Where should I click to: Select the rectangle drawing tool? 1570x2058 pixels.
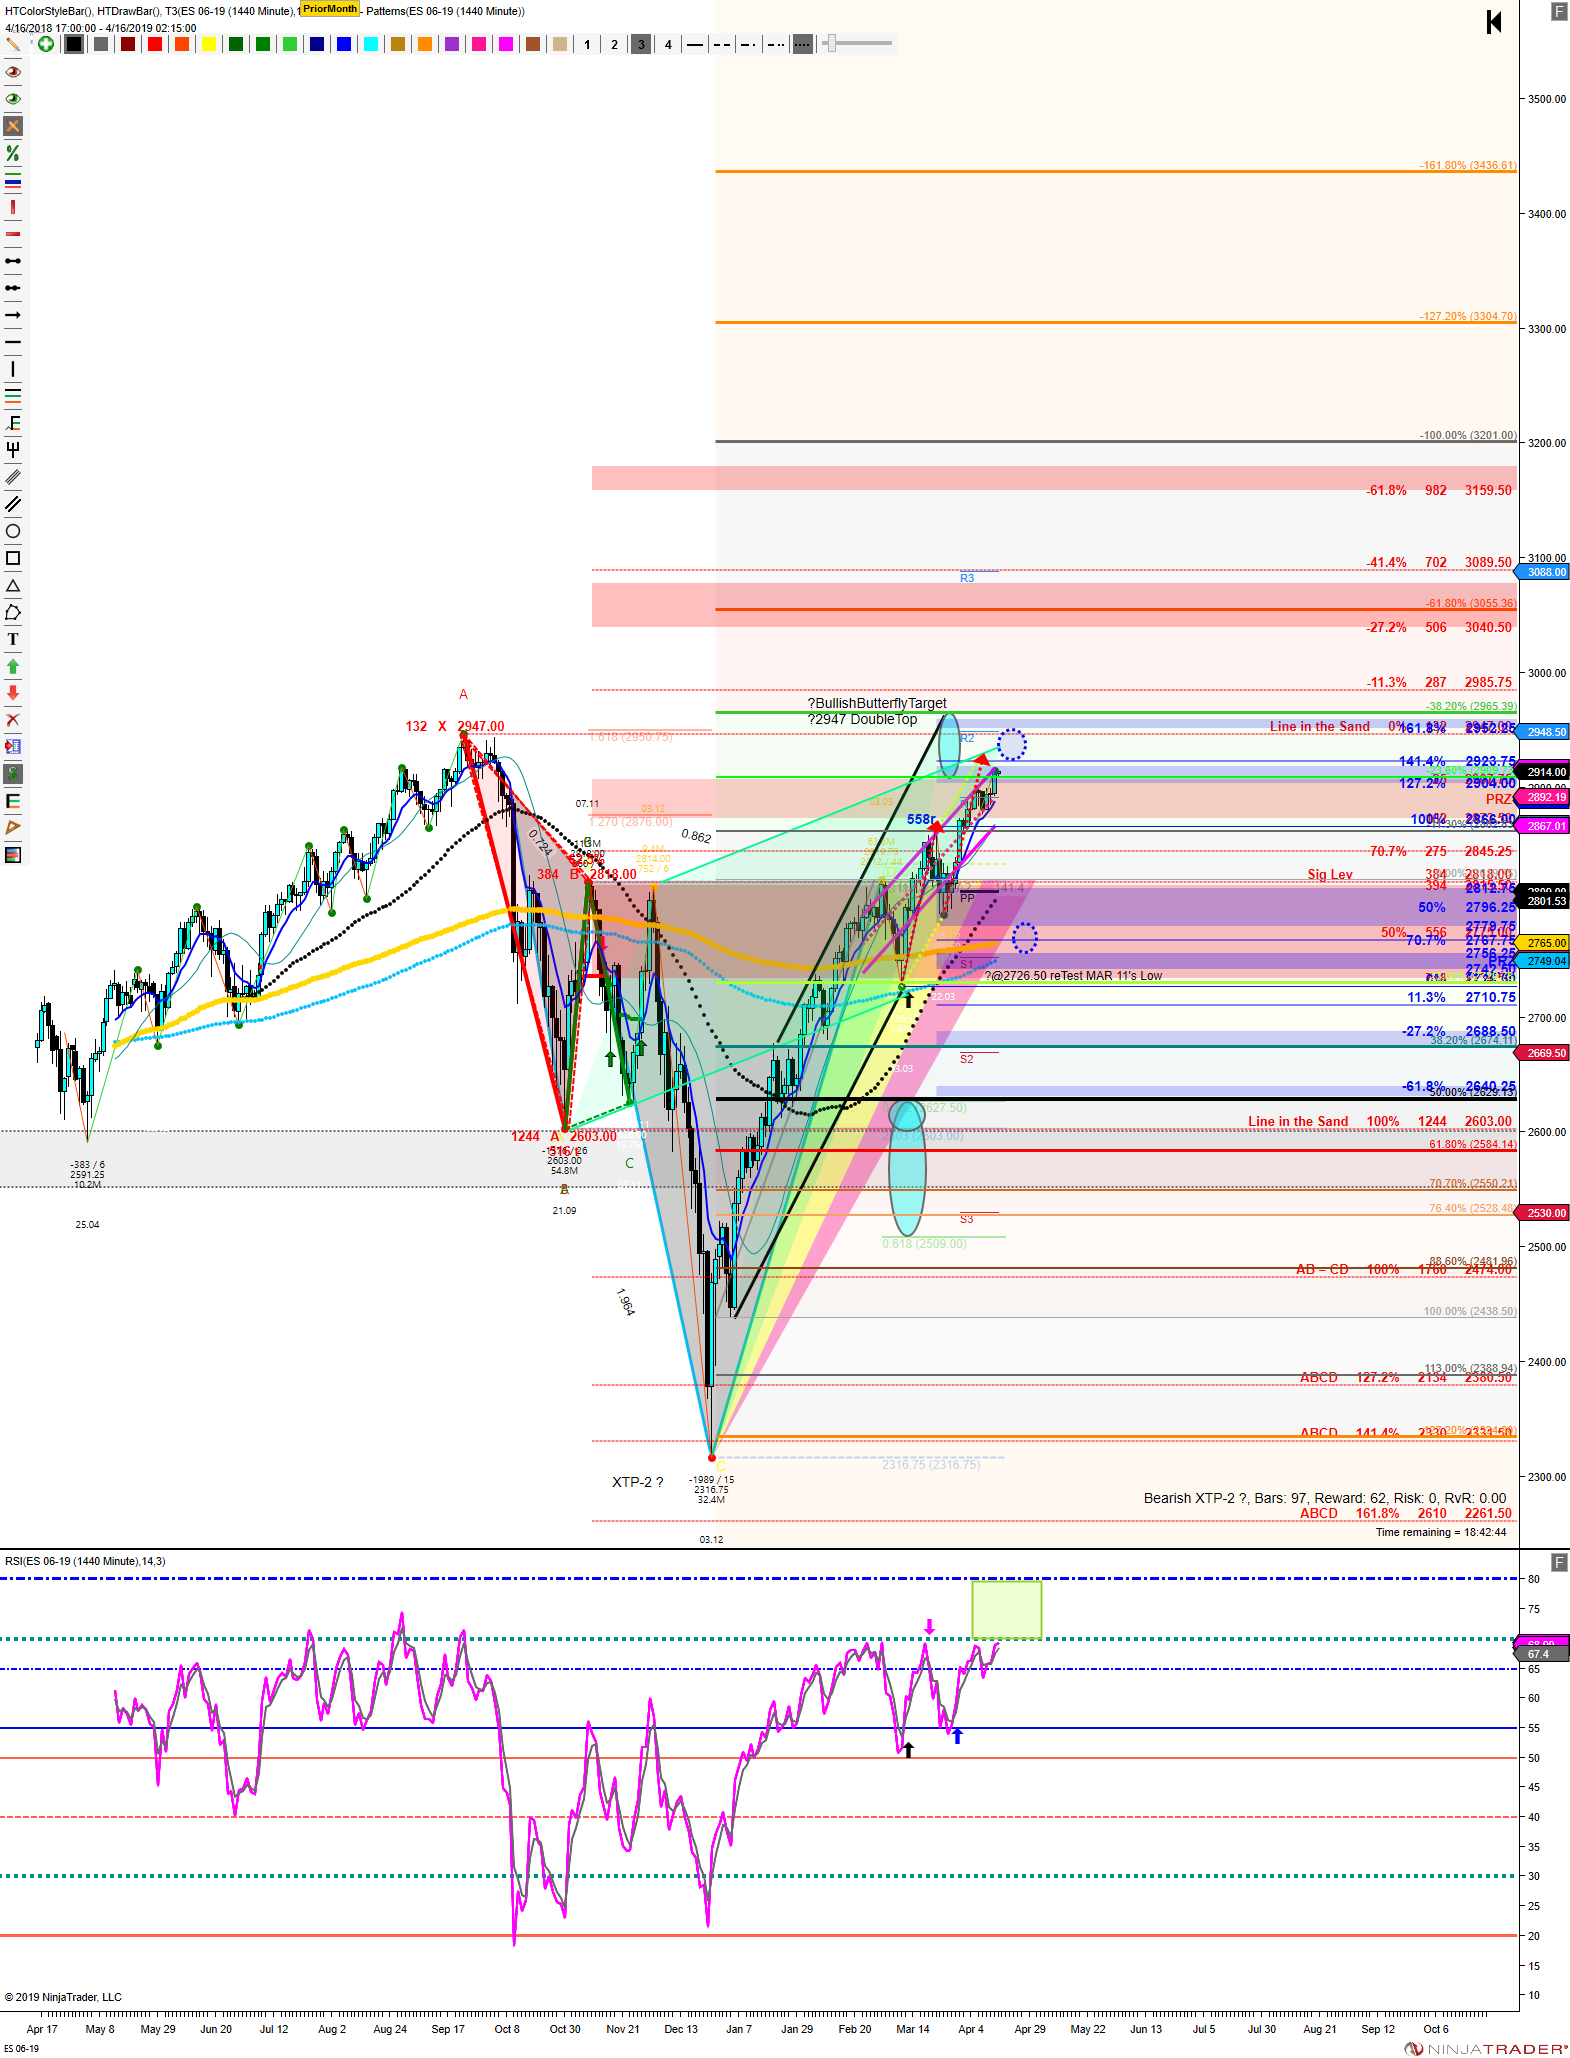13,558
